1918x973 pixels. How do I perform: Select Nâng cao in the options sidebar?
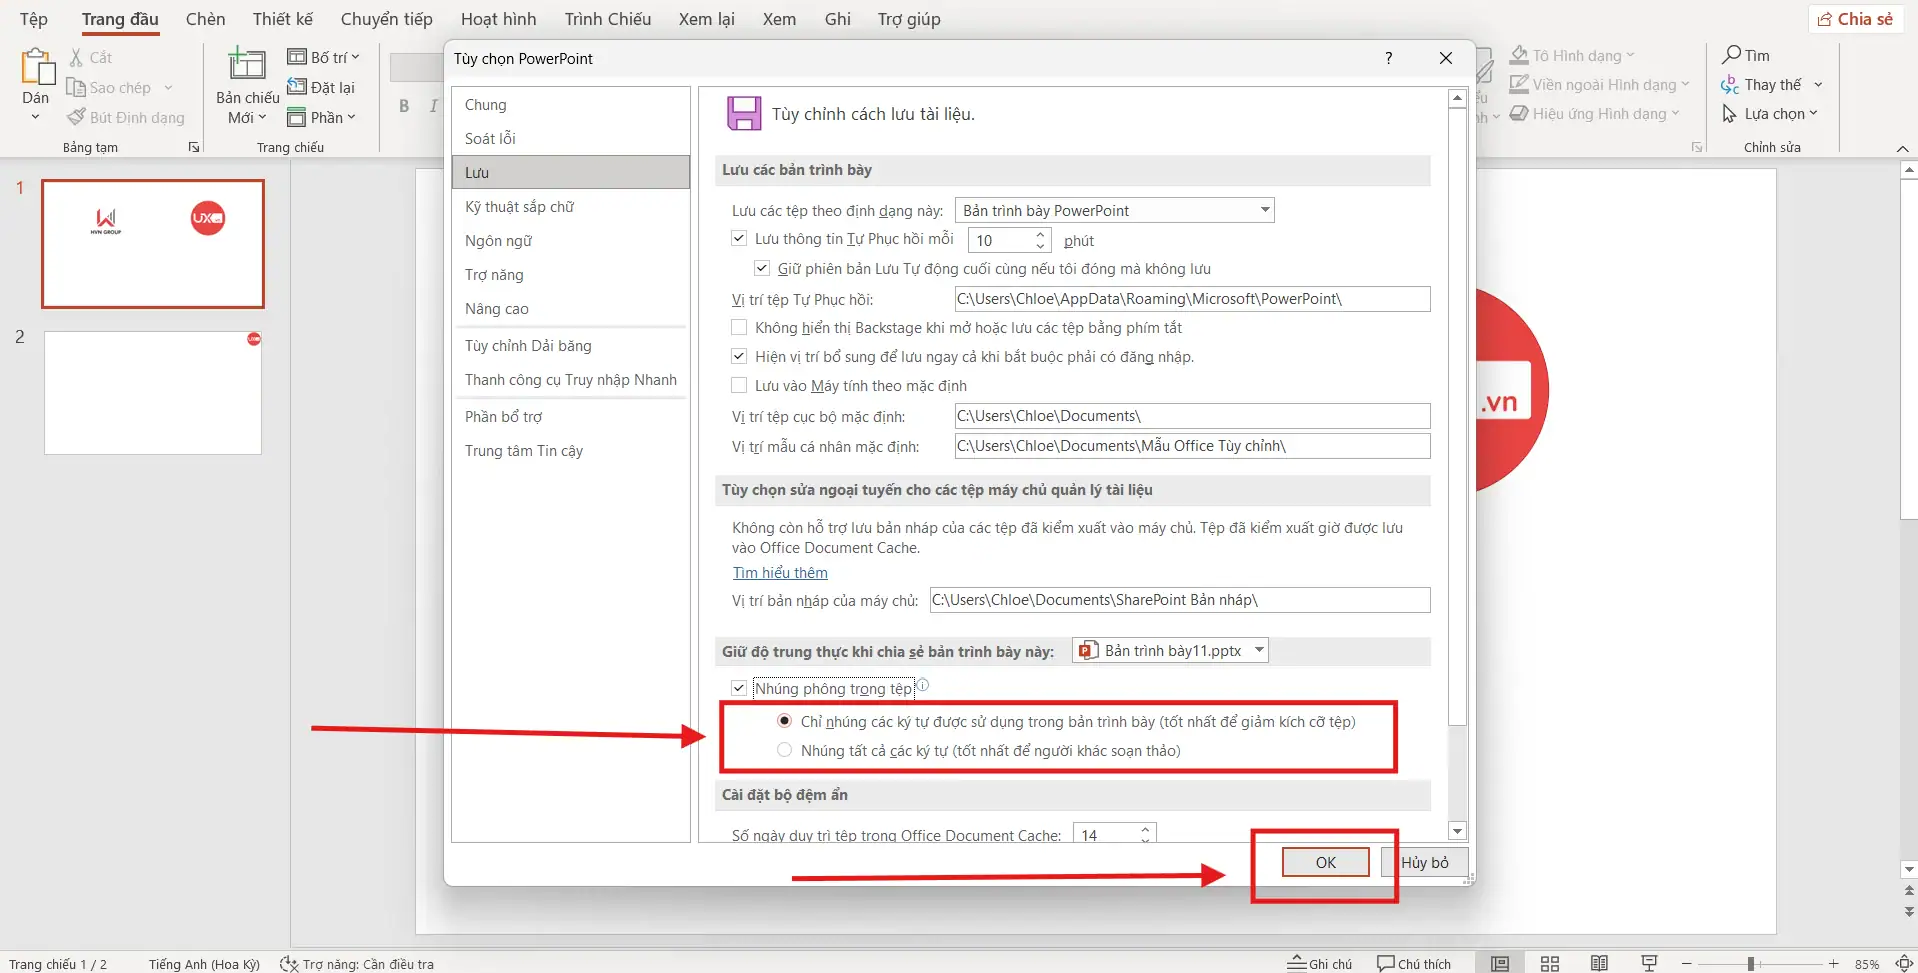pyautogui.click(x=497, y=309)
